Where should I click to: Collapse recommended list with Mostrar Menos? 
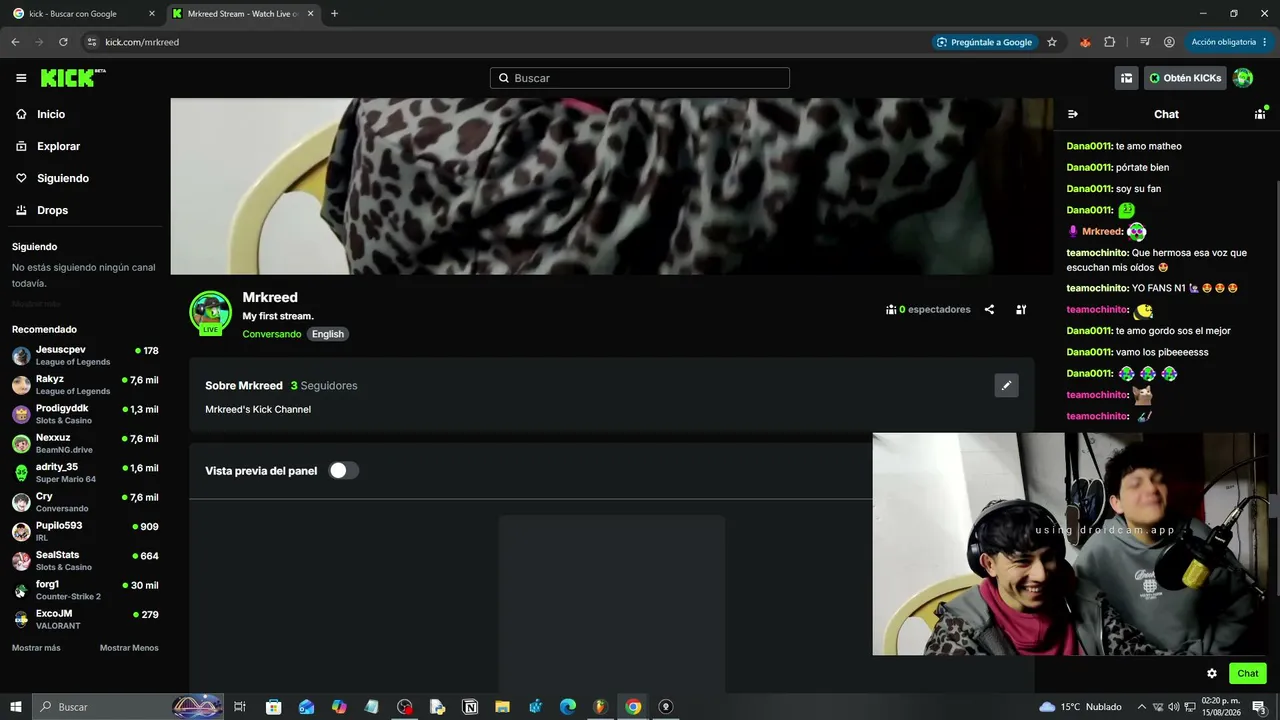click(129, 648)
